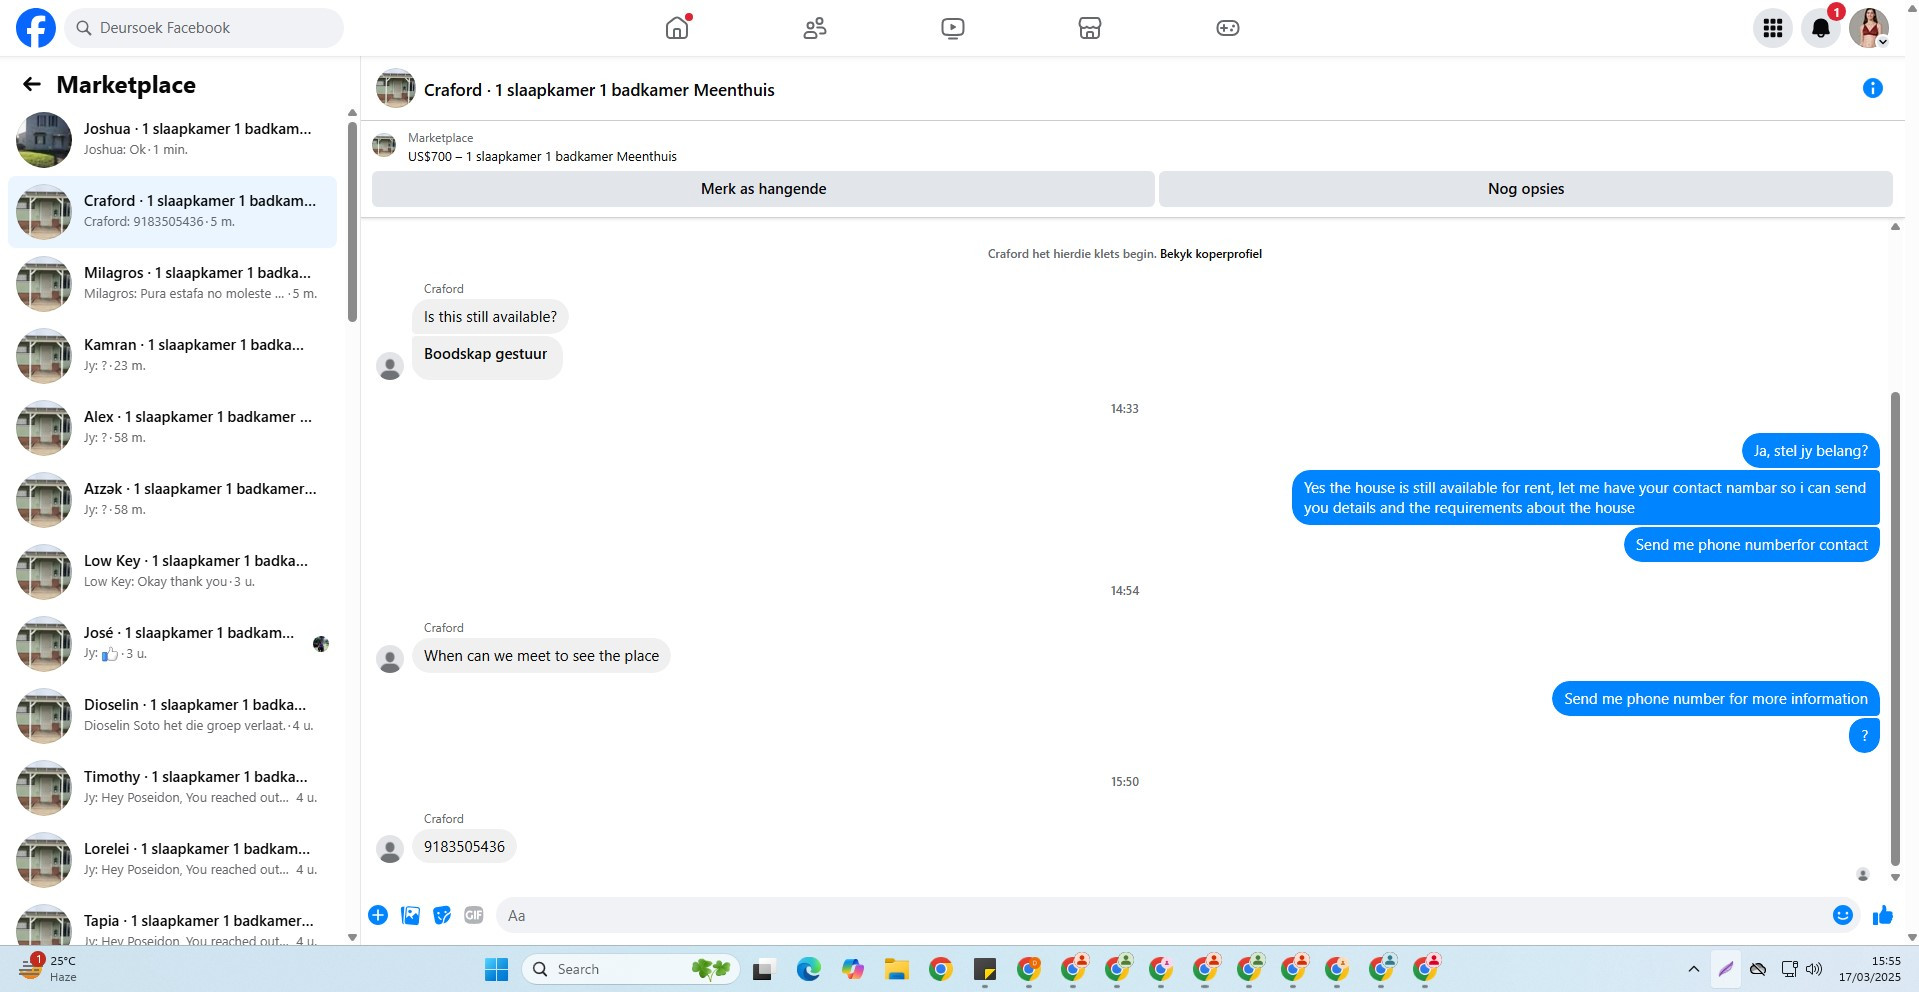
Task: Open the Milagros conversation
Action: pyautogui.click(x=172, y=284)
